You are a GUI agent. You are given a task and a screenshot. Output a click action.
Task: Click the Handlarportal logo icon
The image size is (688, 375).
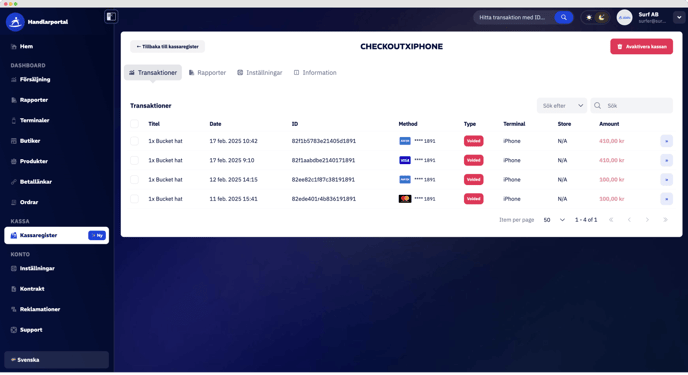(x=15, y=22)
